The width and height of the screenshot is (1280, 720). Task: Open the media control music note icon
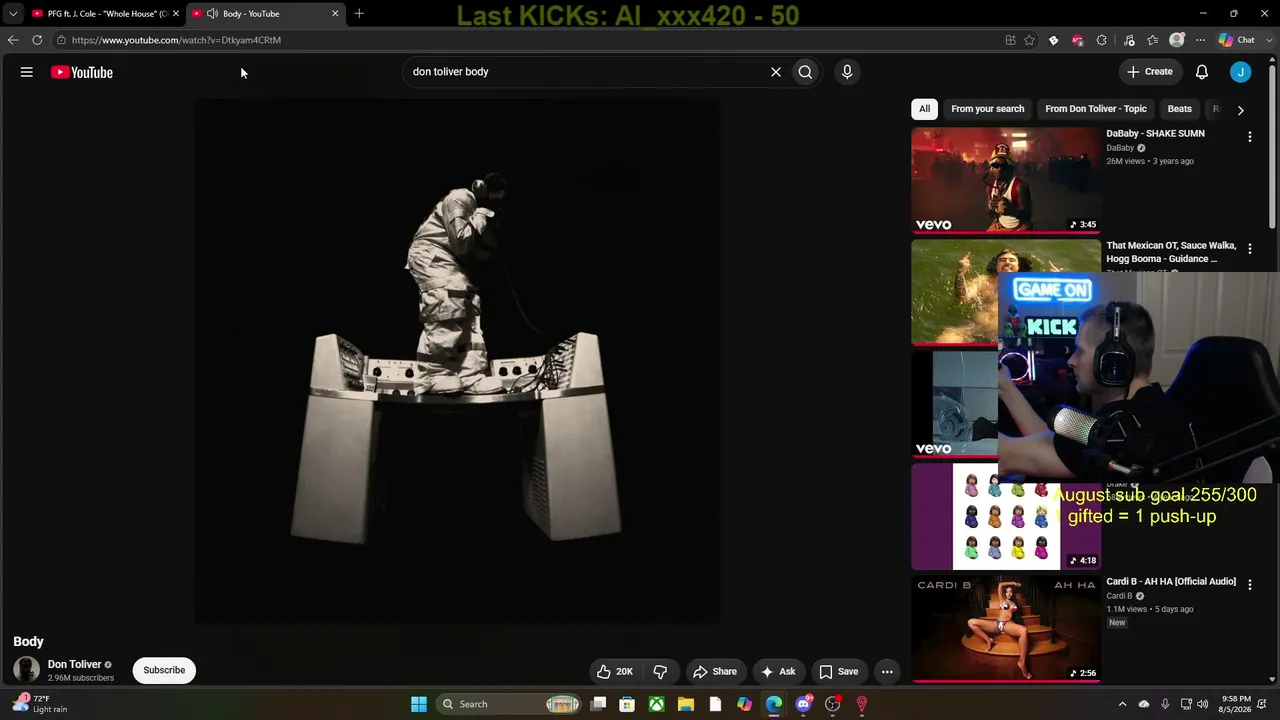point(1129,40)
